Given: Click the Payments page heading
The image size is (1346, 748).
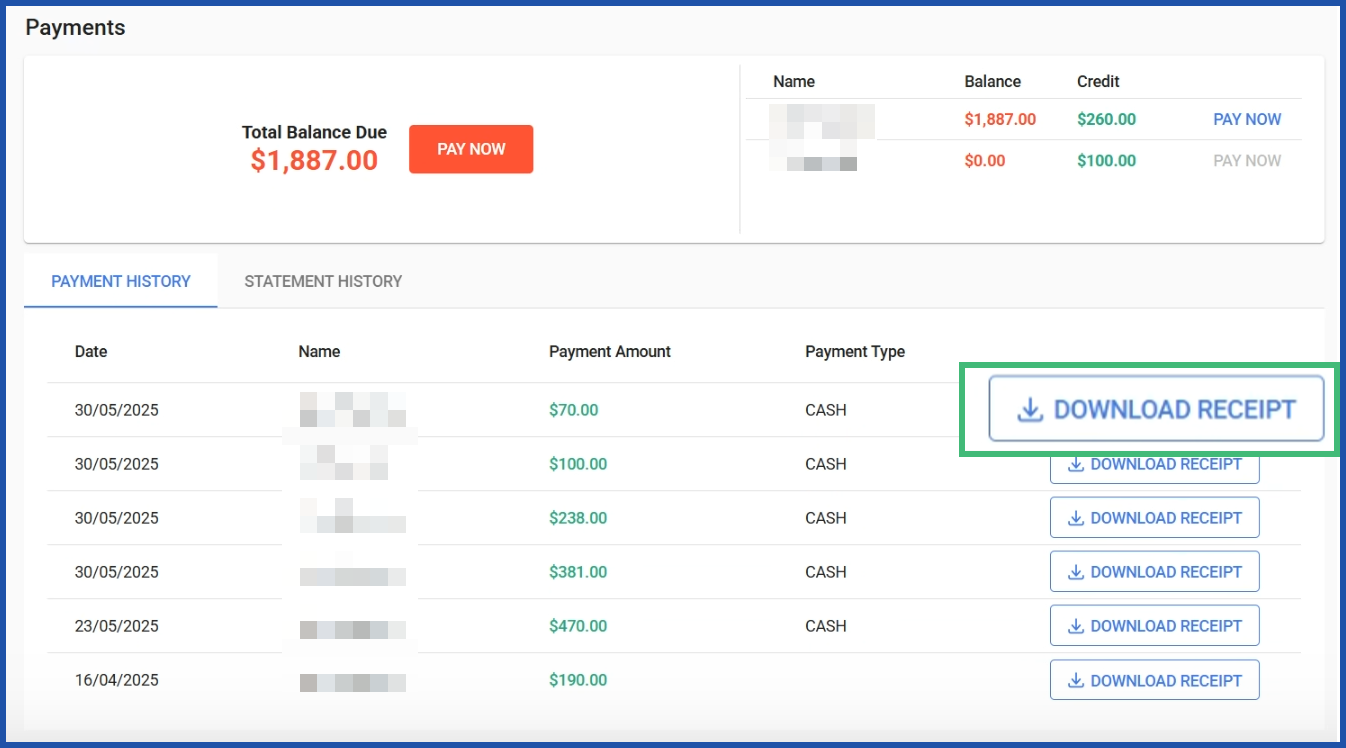Looking at the screenshot, I should [75, 27].
